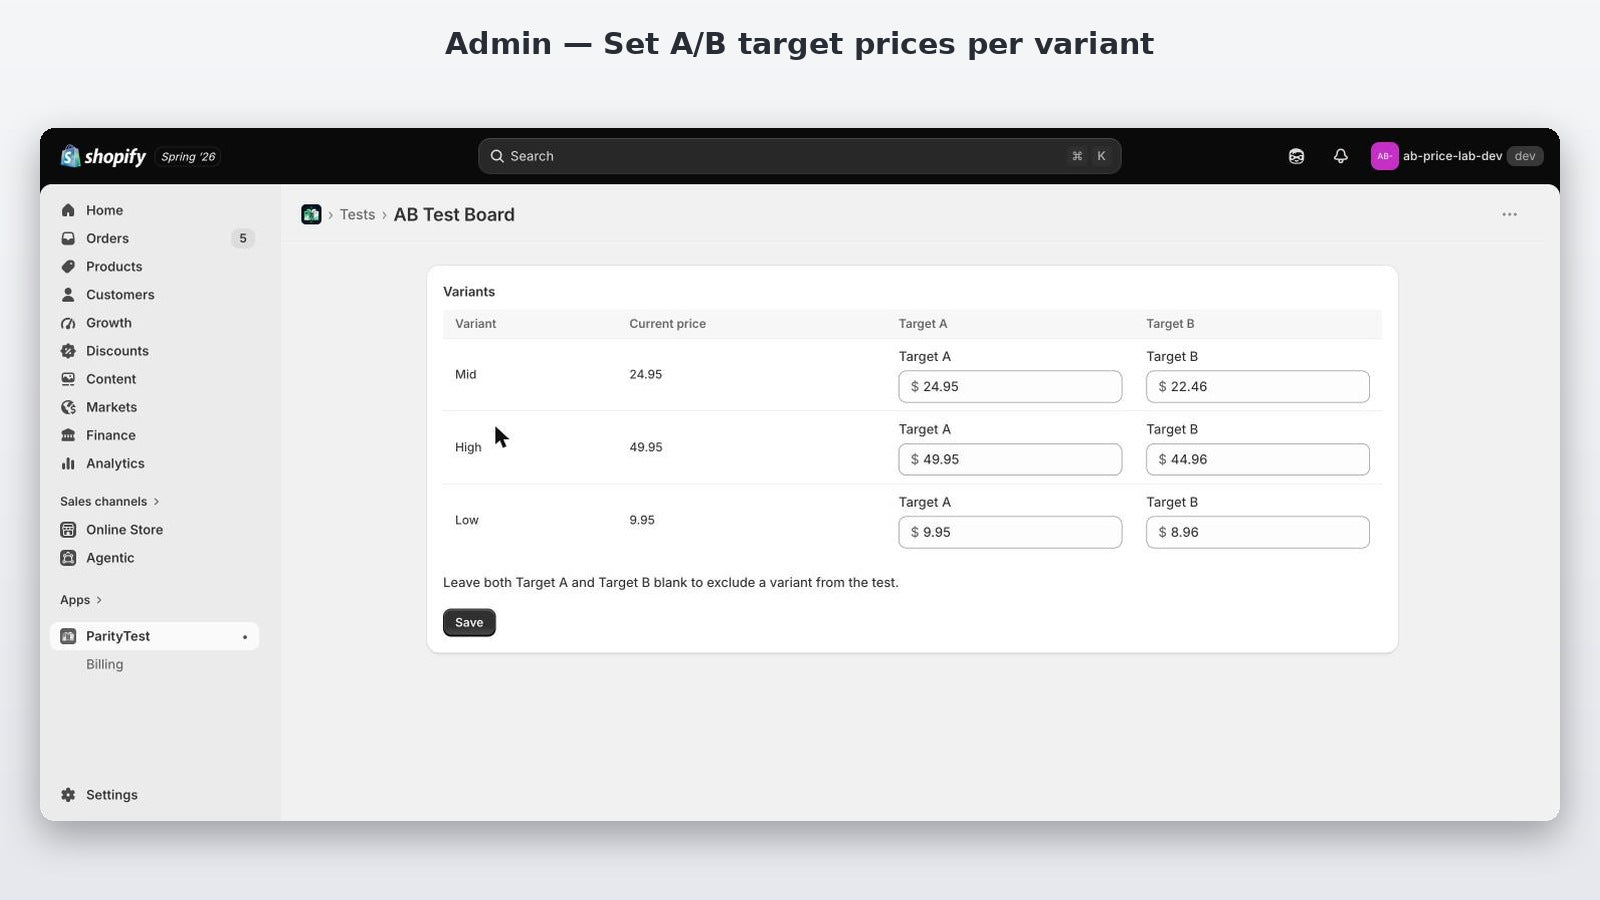Click the ParityTest app icon in breadcrumb
This screenshot has height=900, width=1600.
[x=311, y=214]
